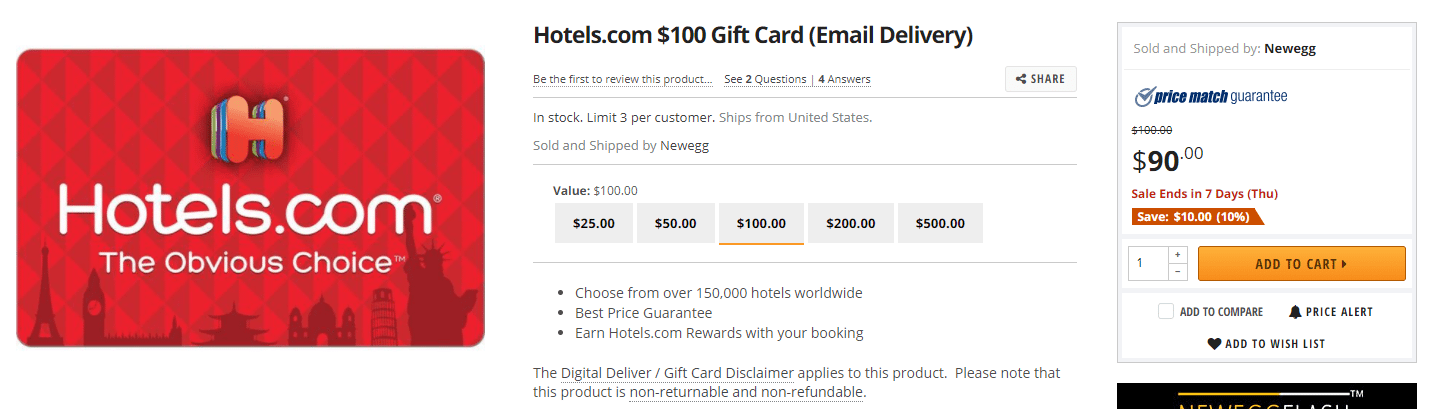Click the quantity input field
The image size is (1434, 409).
point(1148,264)
